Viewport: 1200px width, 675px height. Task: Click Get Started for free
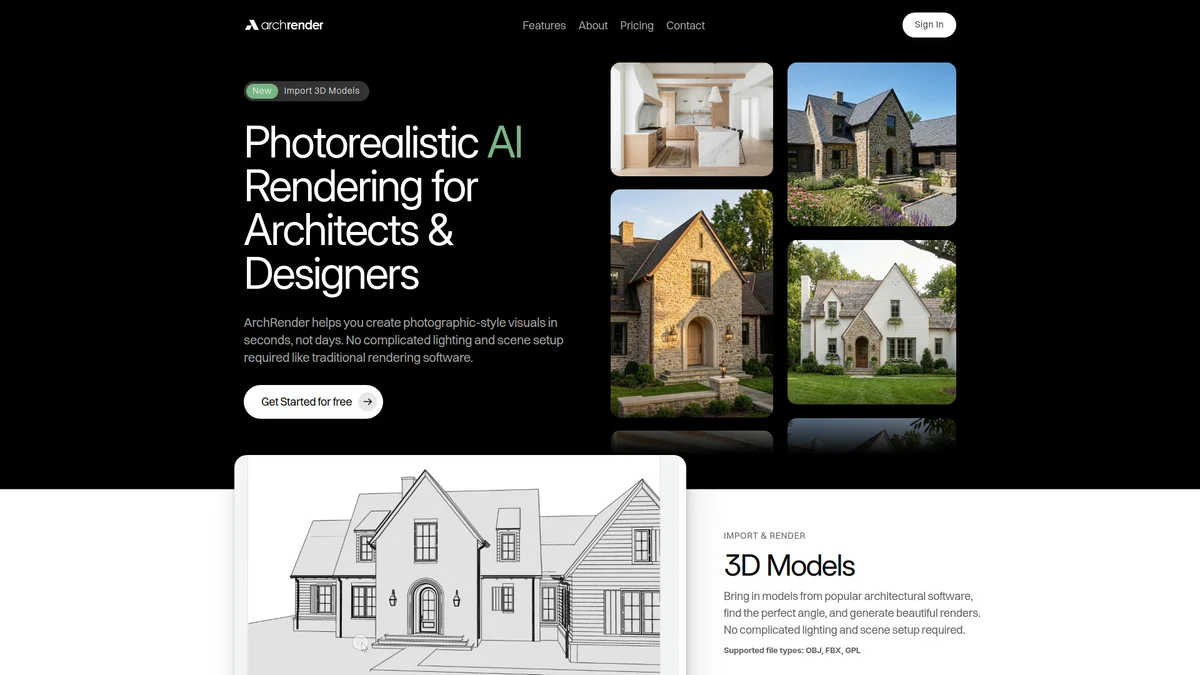coord(306,402)
